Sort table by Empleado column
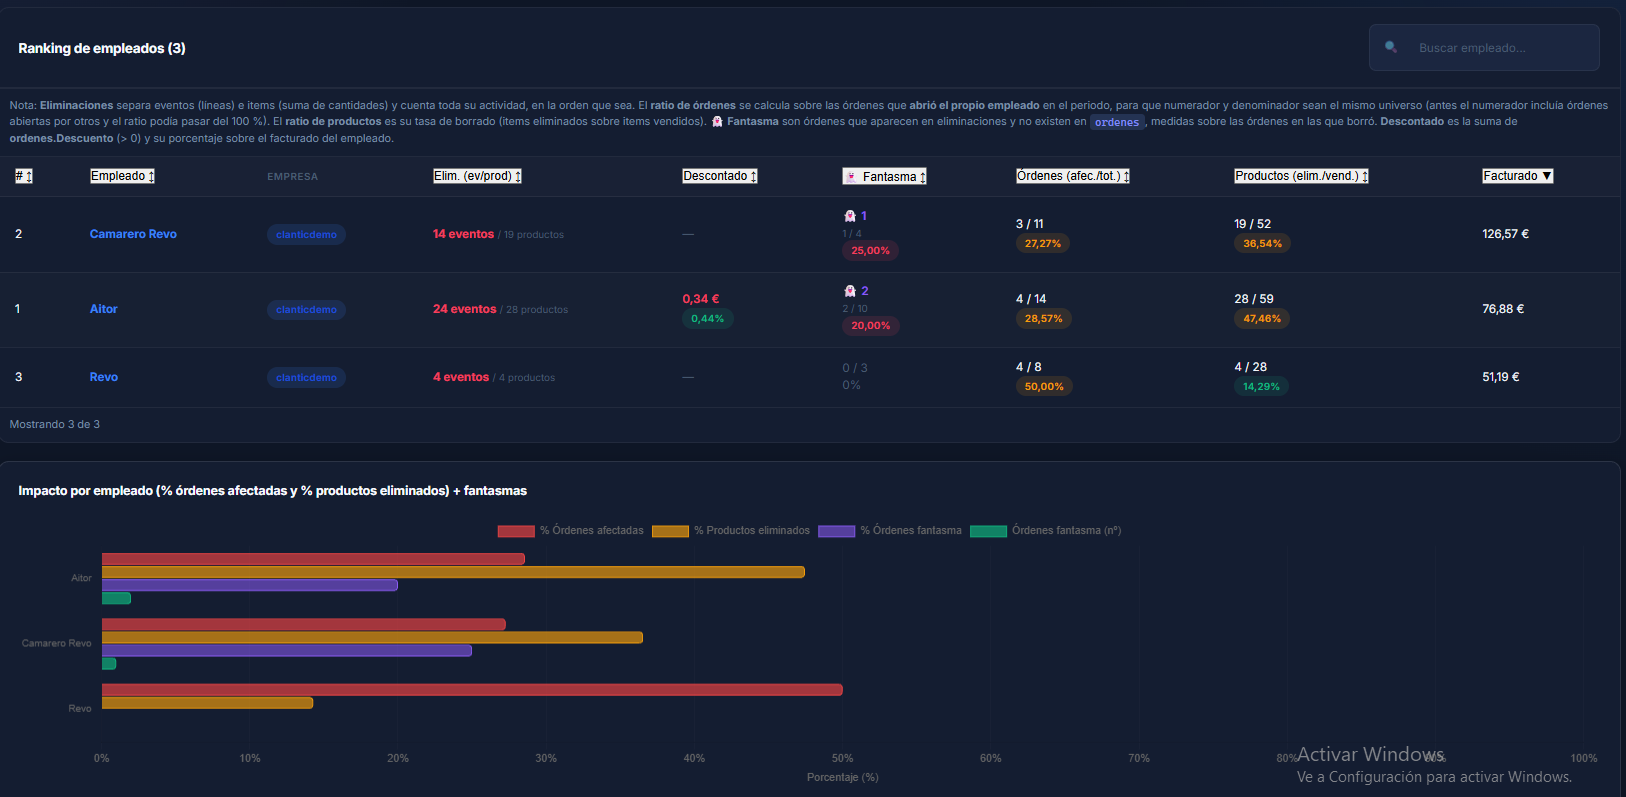This screenshot has height=797, width=1626. coord(122,176)
